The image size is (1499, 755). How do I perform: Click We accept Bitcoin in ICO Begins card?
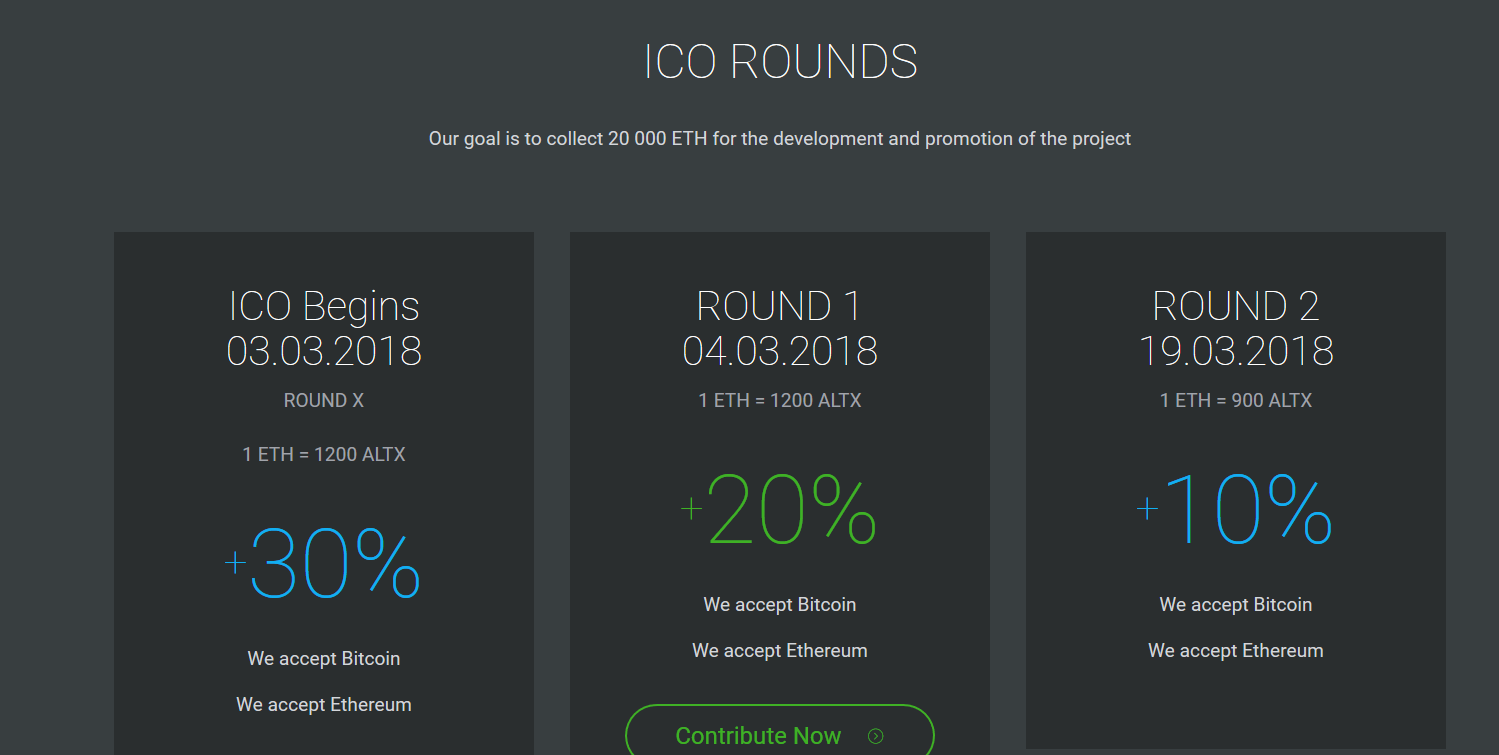[x=324, y=659]
